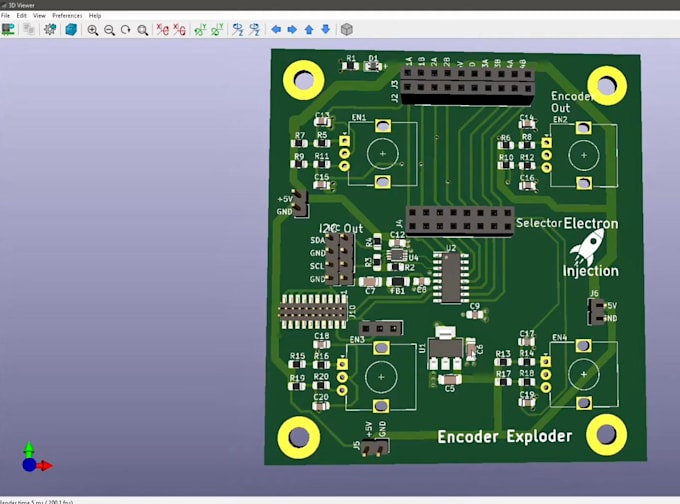Click the 'I2C Out' label on the board

tap(341, 229)
